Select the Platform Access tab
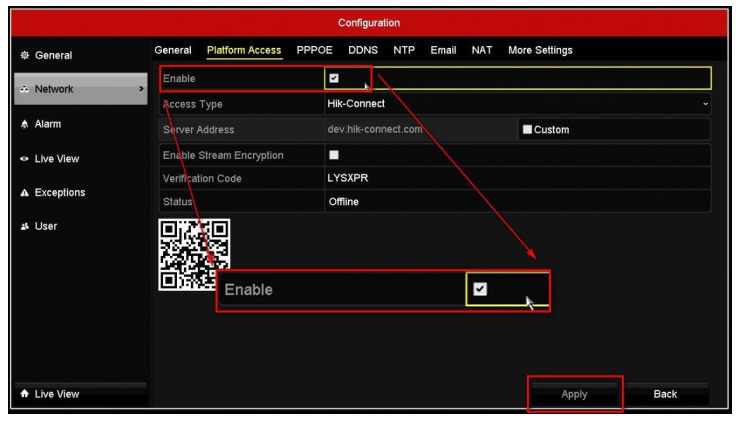The height and width of the screenshot is (422, 740). [244, 50]
